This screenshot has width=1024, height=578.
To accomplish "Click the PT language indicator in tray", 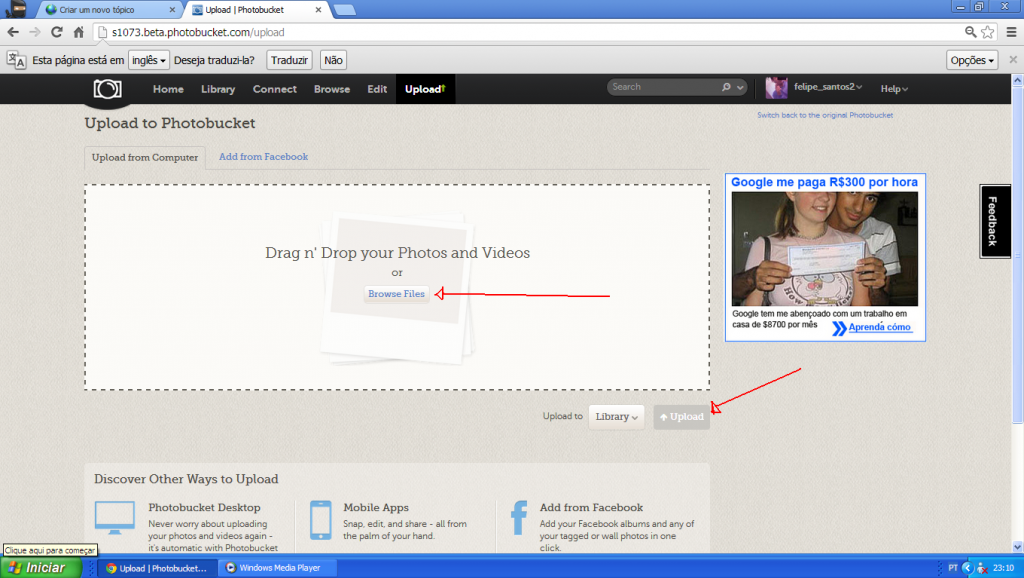I will pos(953,568).
